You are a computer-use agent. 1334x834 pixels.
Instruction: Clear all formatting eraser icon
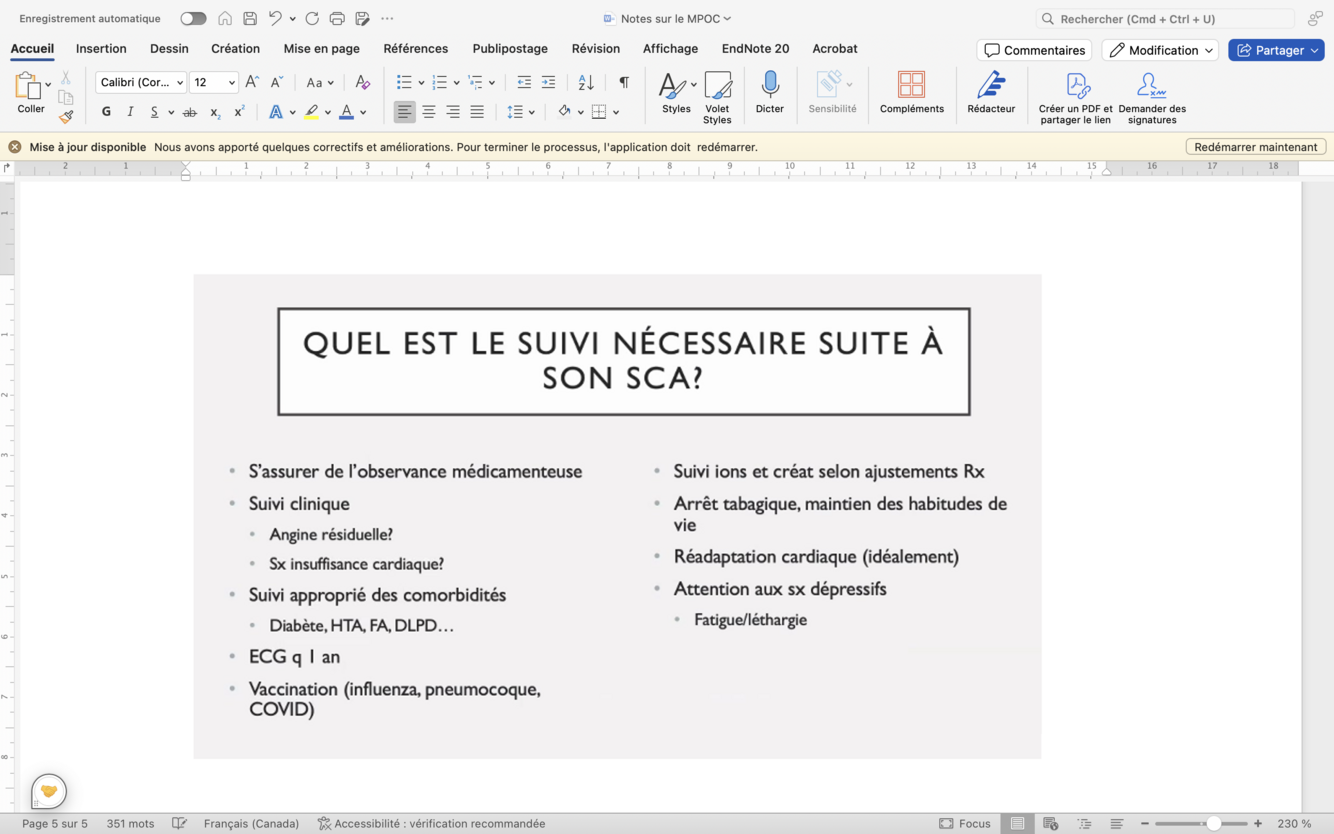pos(362,82)
